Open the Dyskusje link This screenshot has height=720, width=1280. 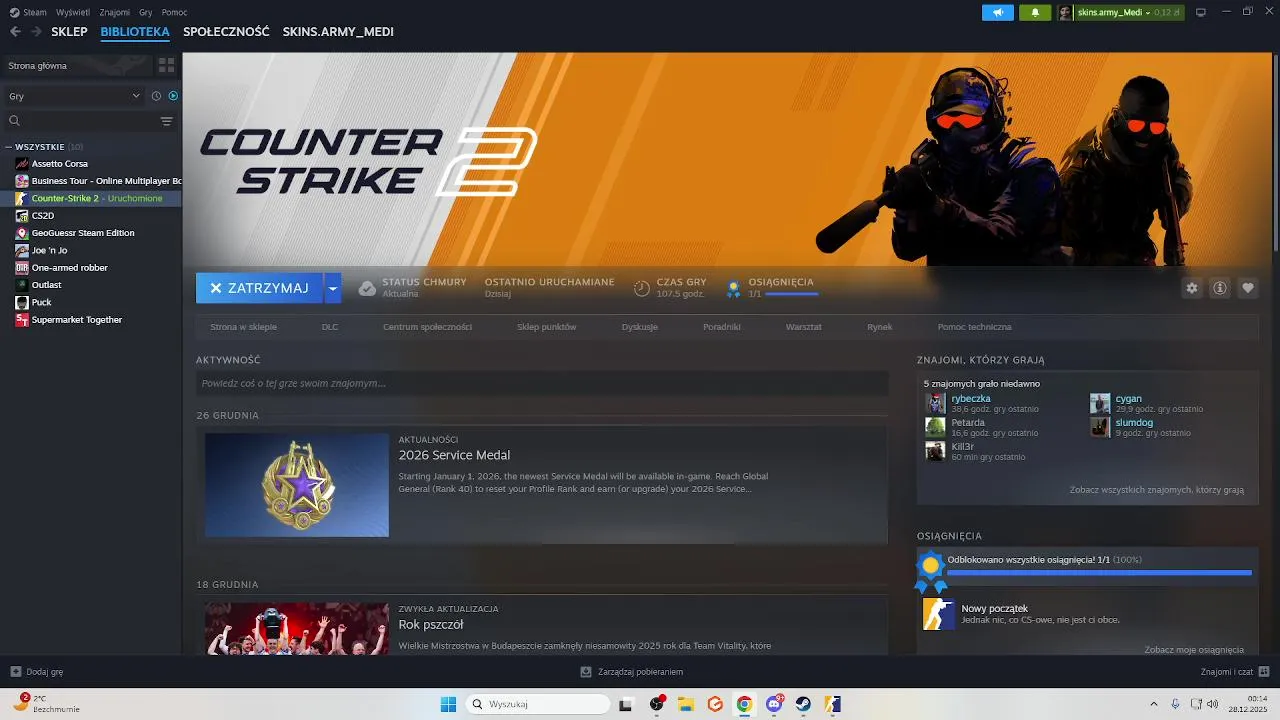[x=640, y=327]
